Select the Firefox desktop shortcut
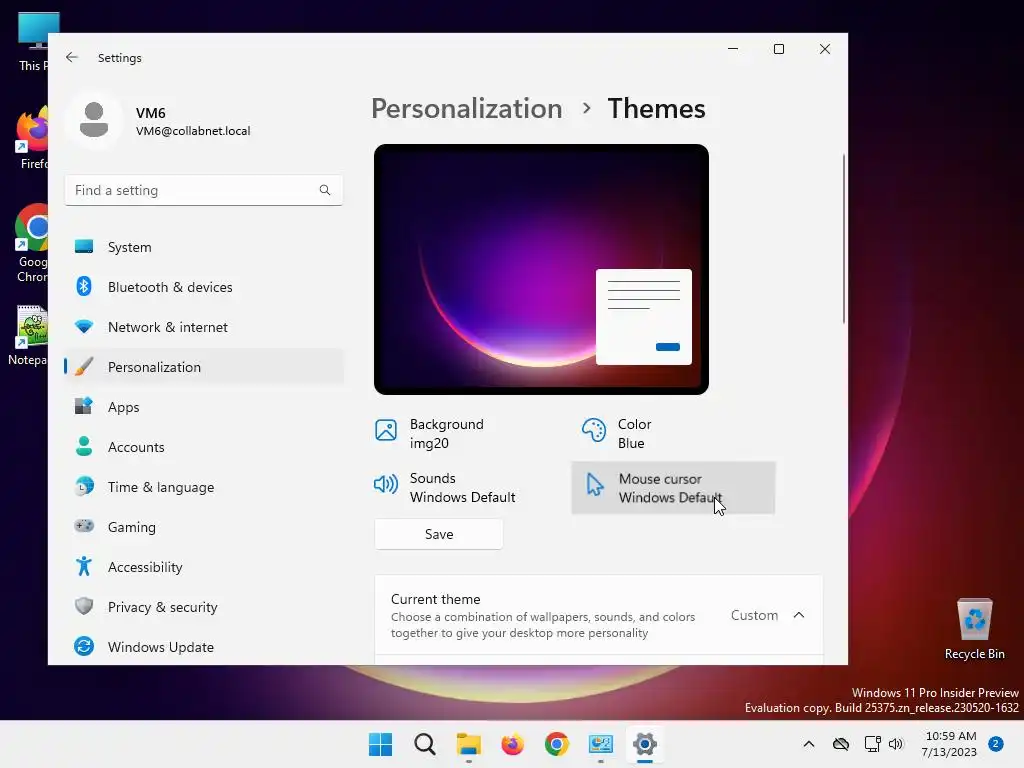The image size is (1024, 768). pos(29,138)
